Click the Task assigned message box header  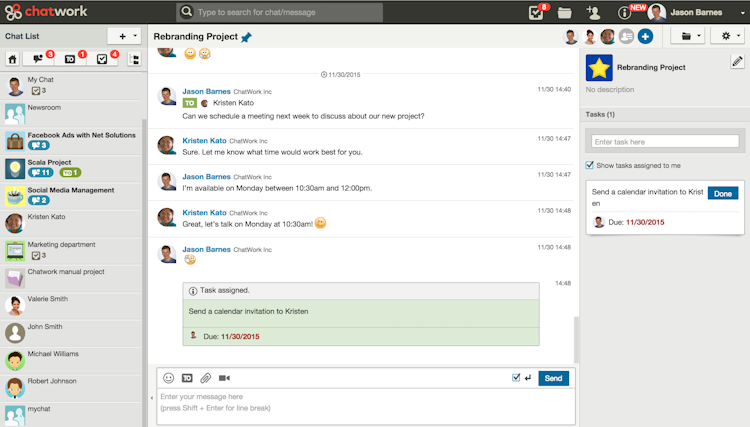click(361, 291)
